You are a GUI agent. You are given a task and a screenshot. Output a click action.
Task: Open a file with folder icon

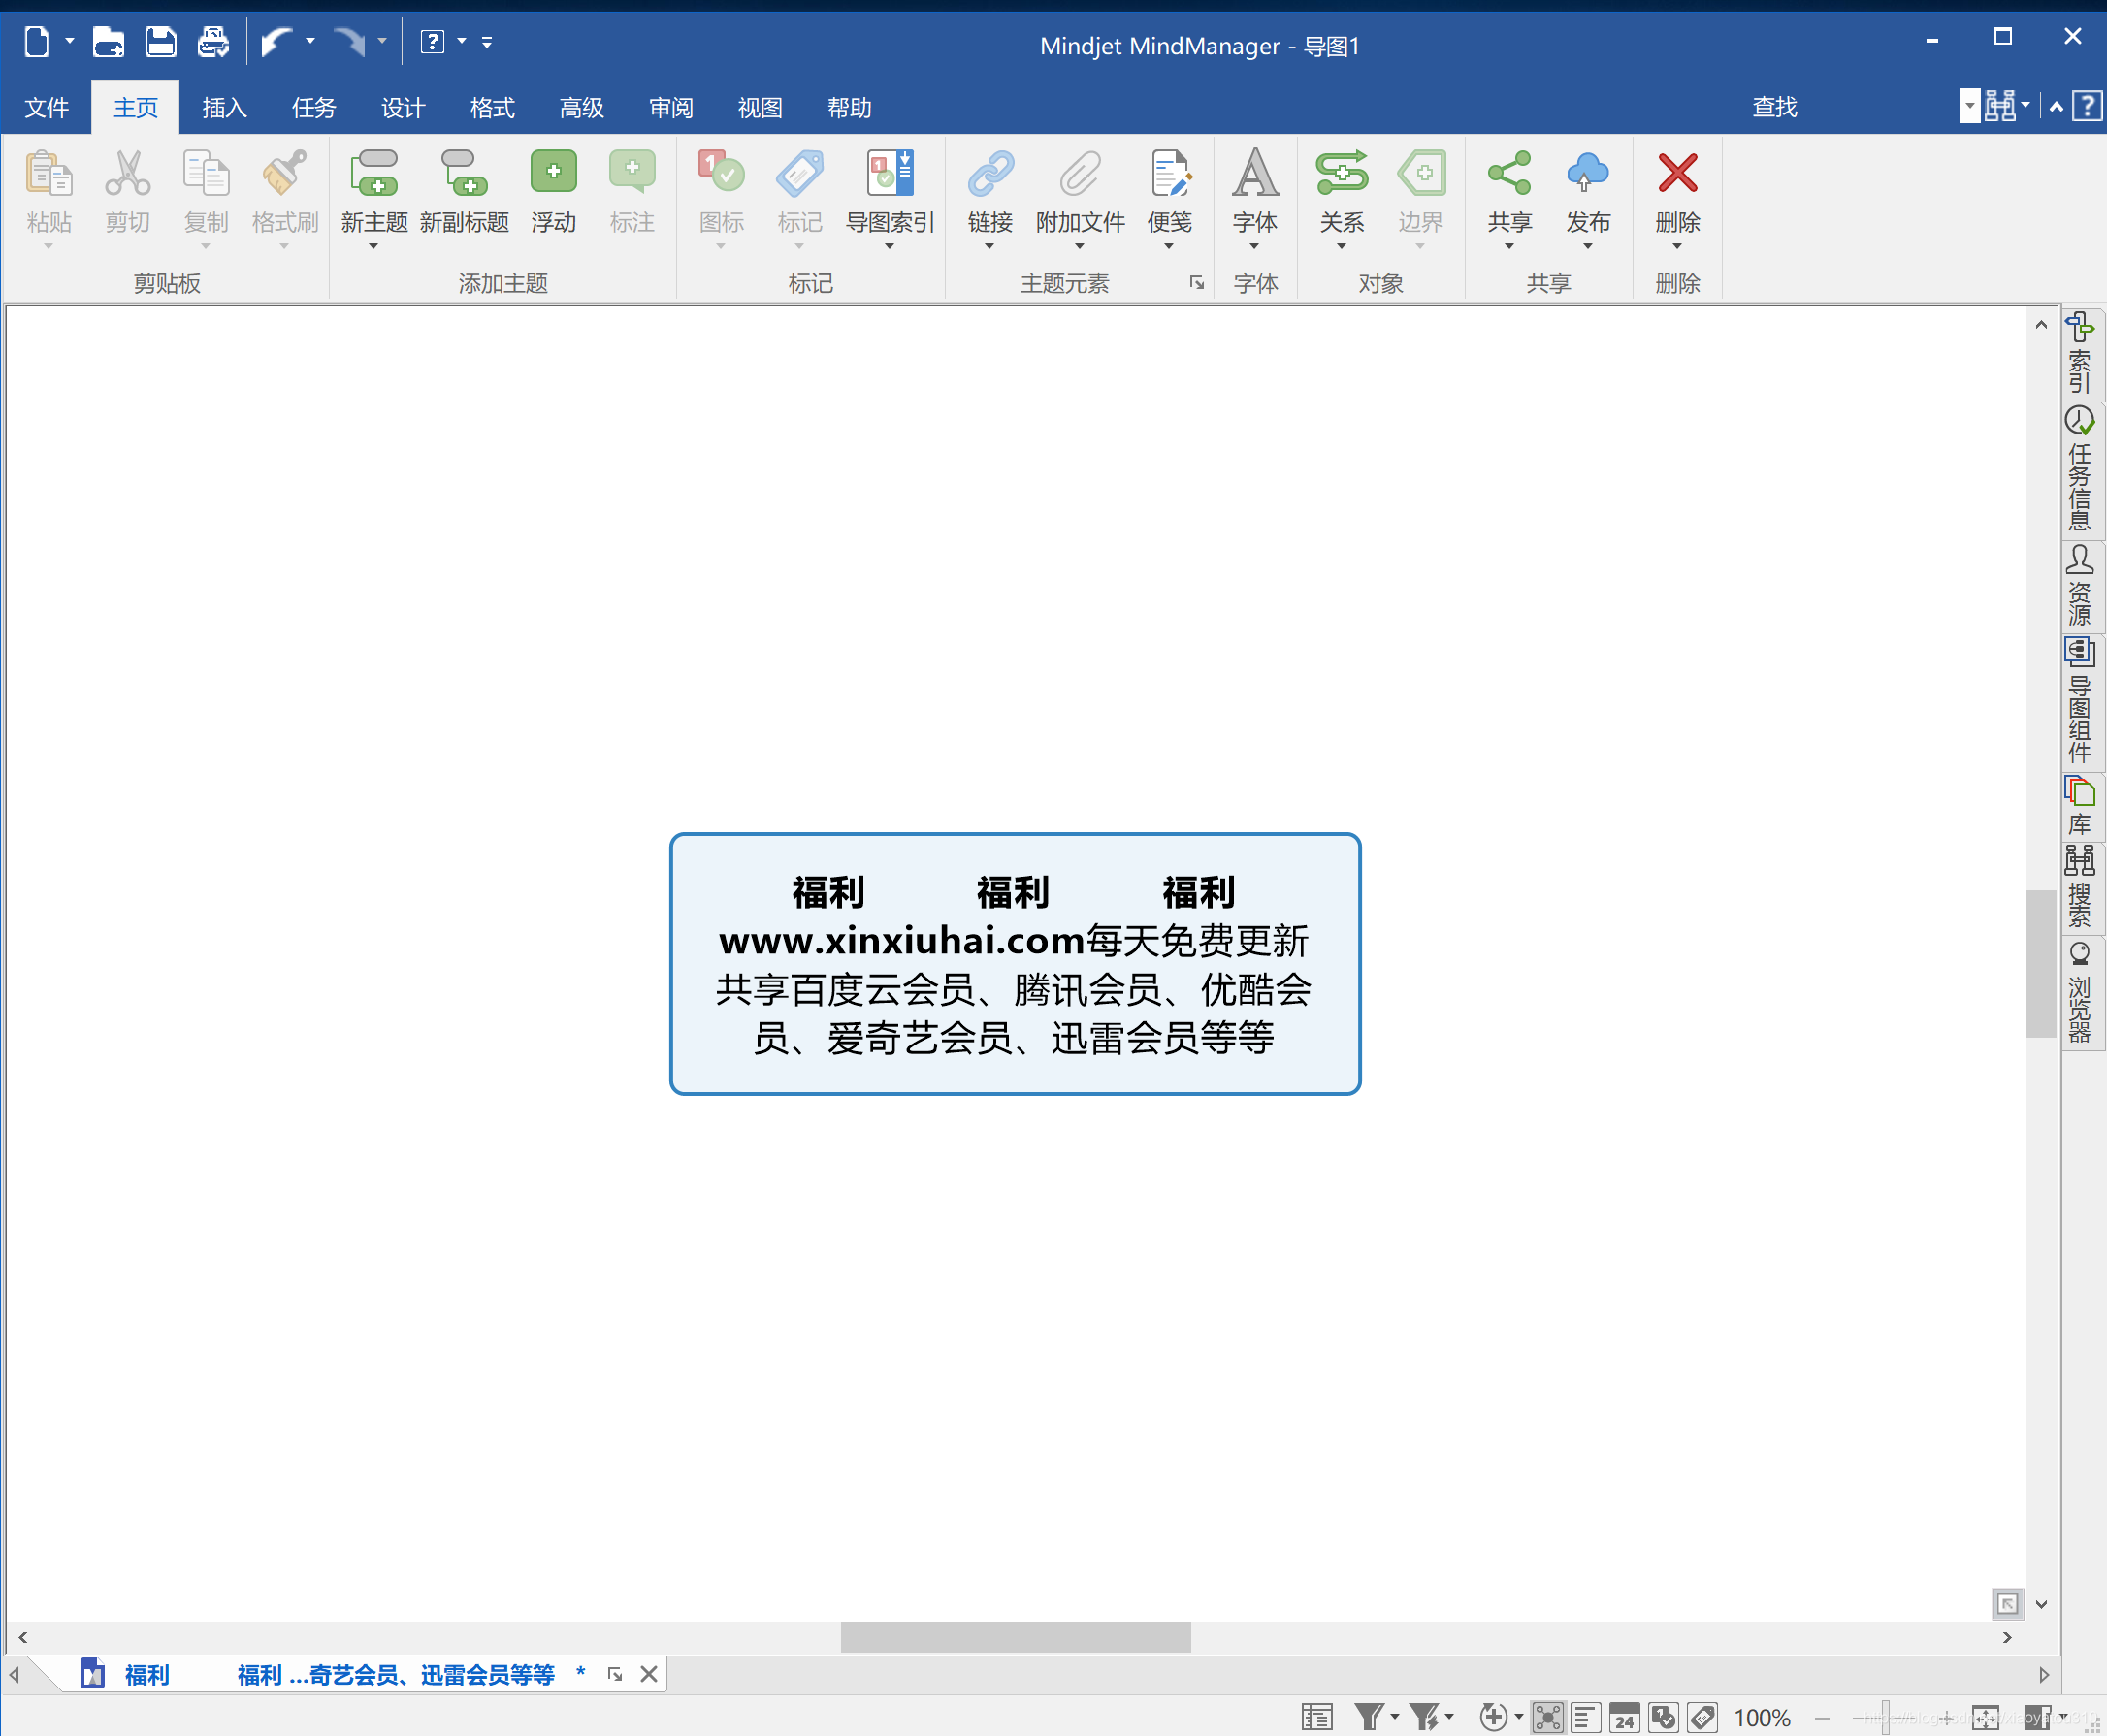[108, 42]
